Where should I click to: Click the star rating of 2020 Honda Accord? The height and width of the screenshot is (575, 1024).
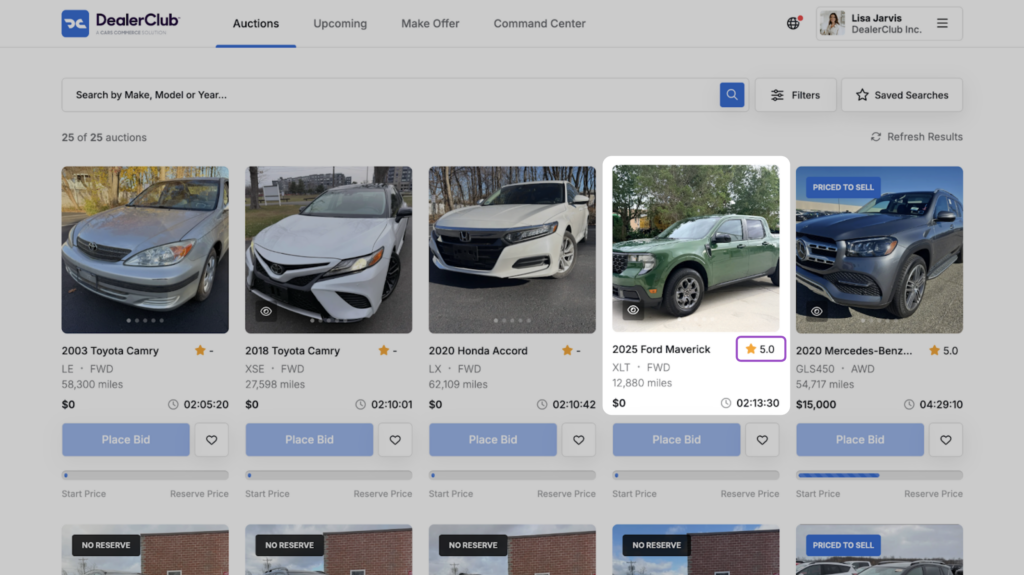pyautogui.click(x=571, y=351)
